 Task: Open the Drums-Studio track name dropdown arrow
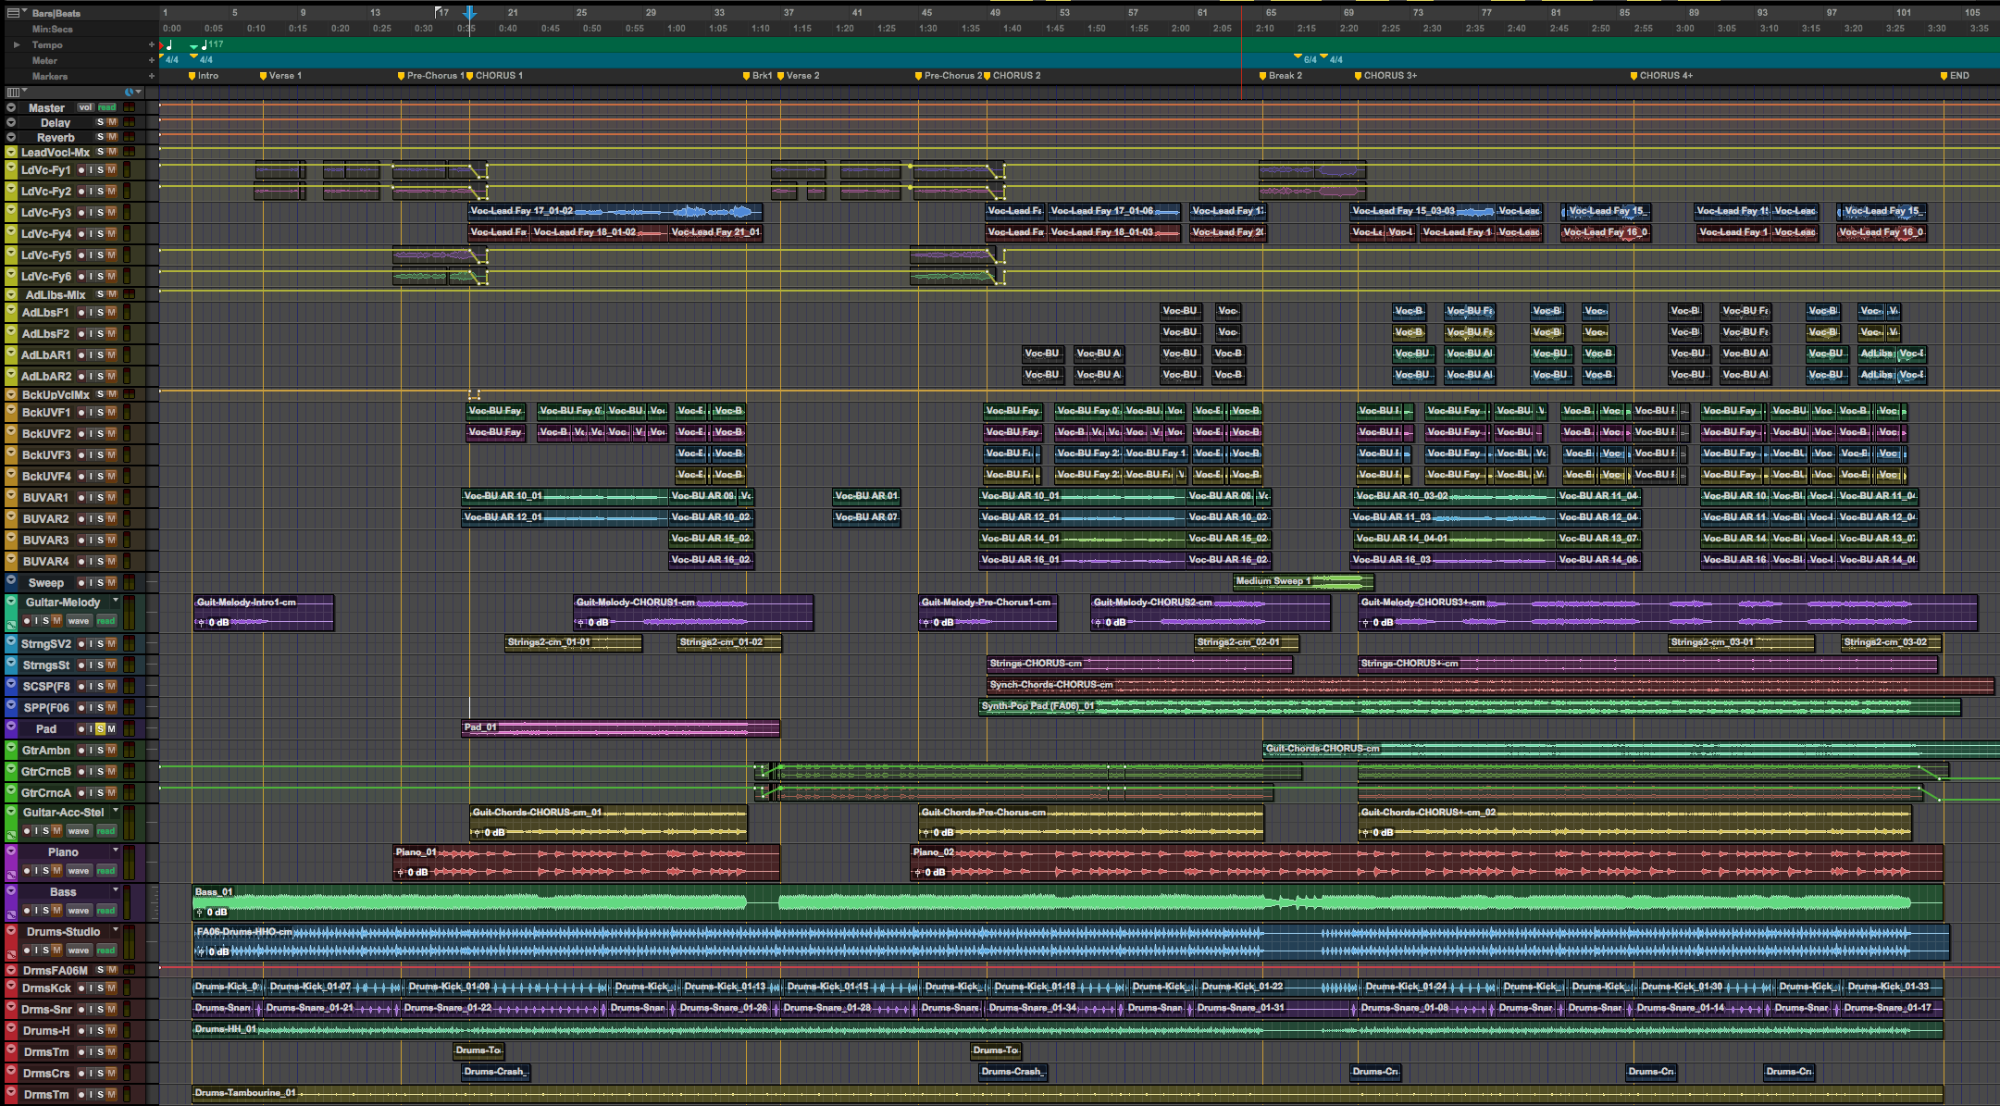(116, 930)
